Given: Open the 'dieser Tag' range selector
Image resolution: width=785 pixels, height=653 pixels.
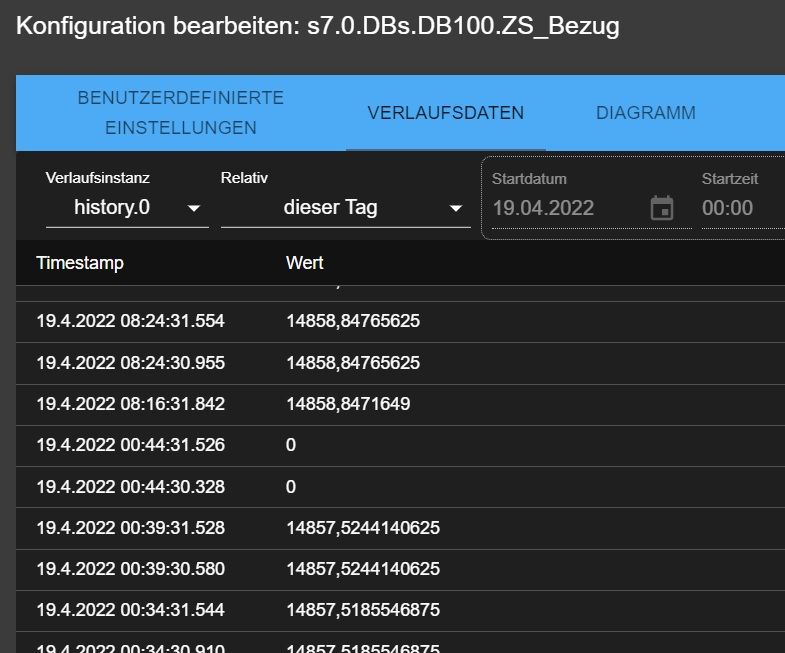Looking at the screenshot, I should (345, 207).
